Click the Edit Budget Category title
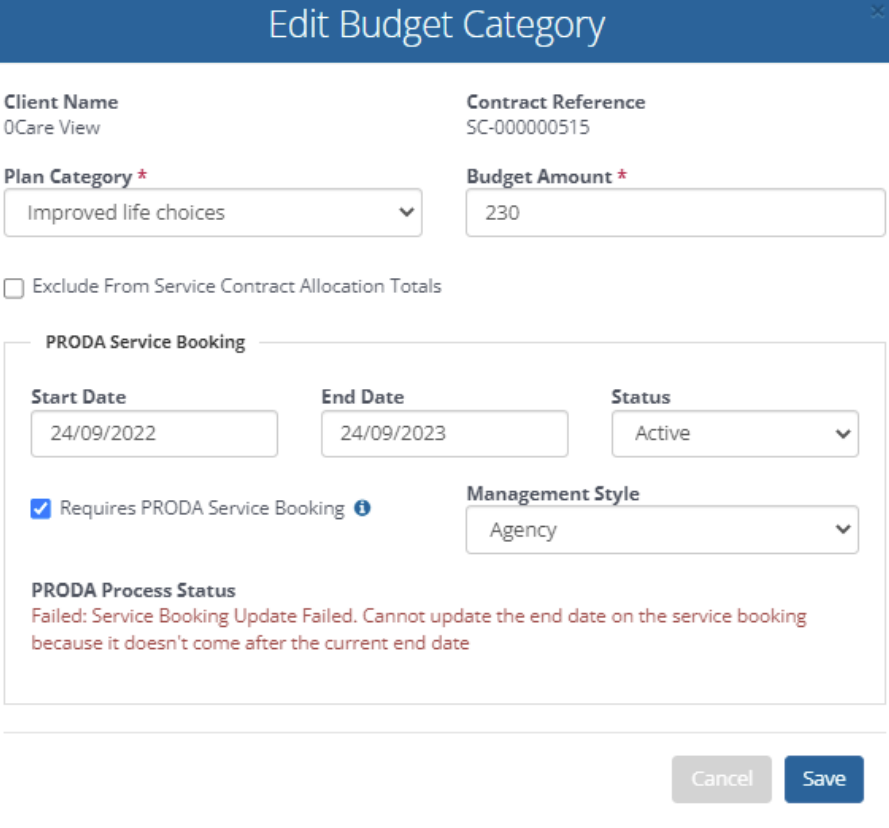This screenshot has height=828, width=889. tap(436, 26)
